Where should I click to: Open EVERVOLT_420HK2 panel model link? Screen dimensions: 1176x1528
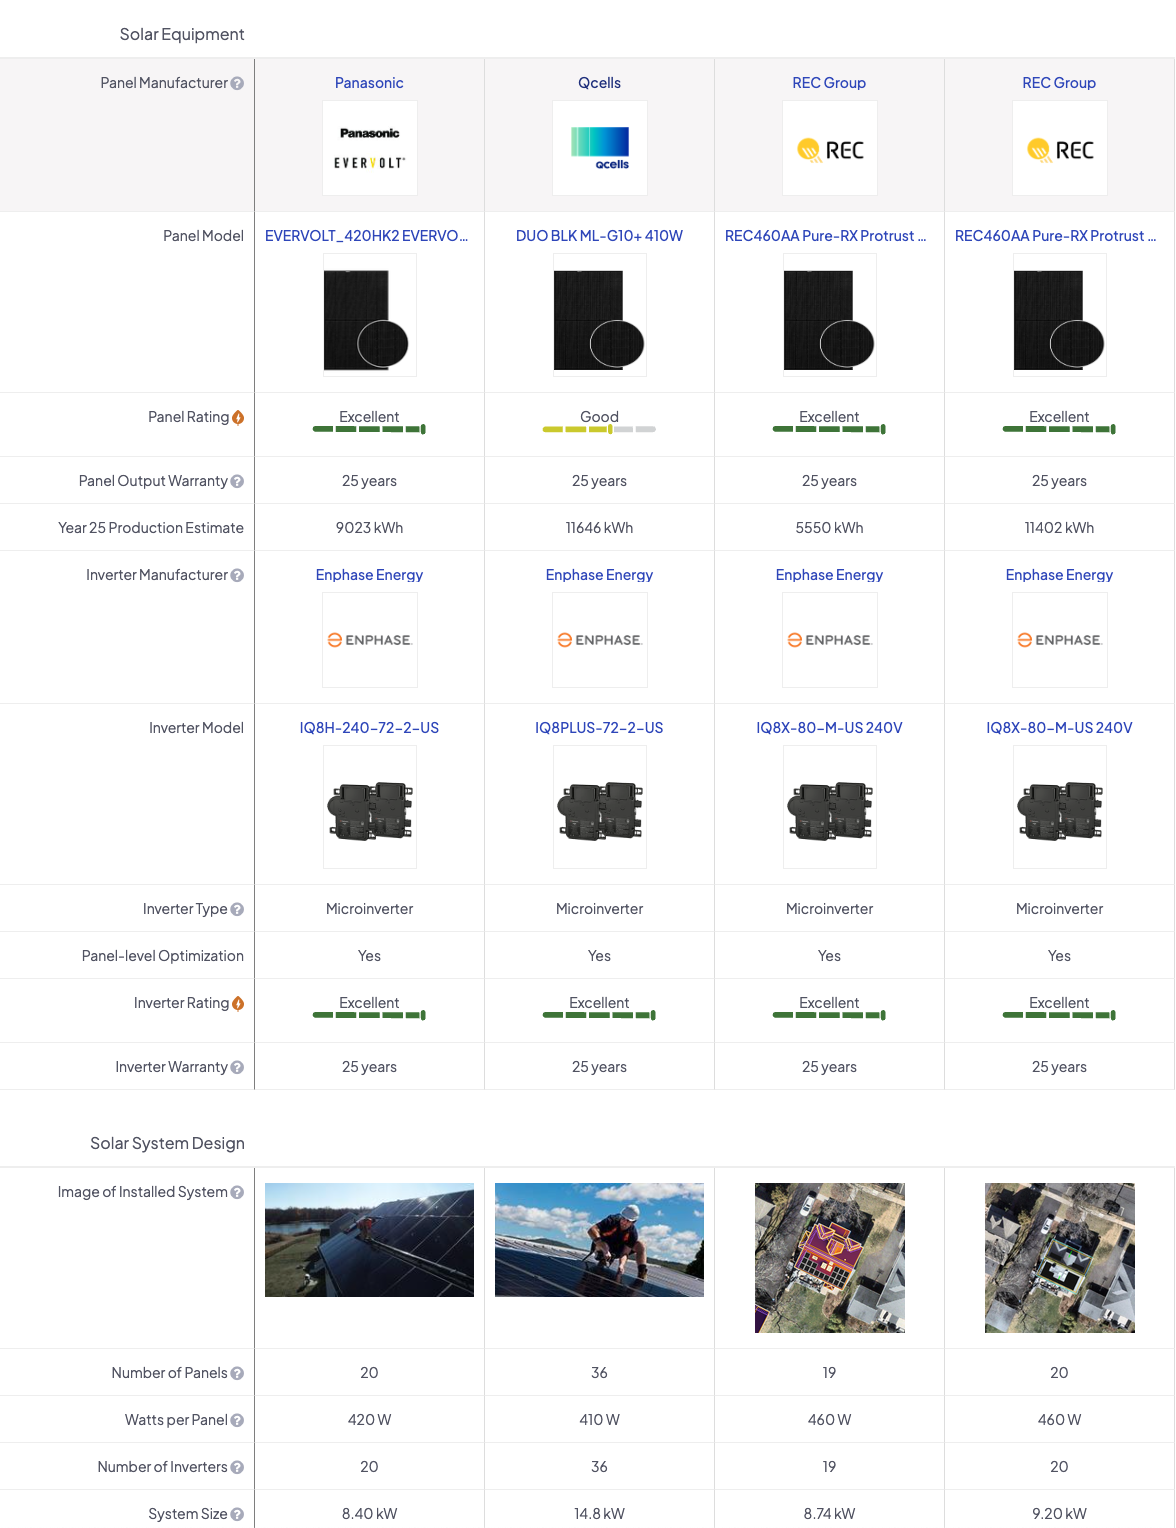[366, 236]
